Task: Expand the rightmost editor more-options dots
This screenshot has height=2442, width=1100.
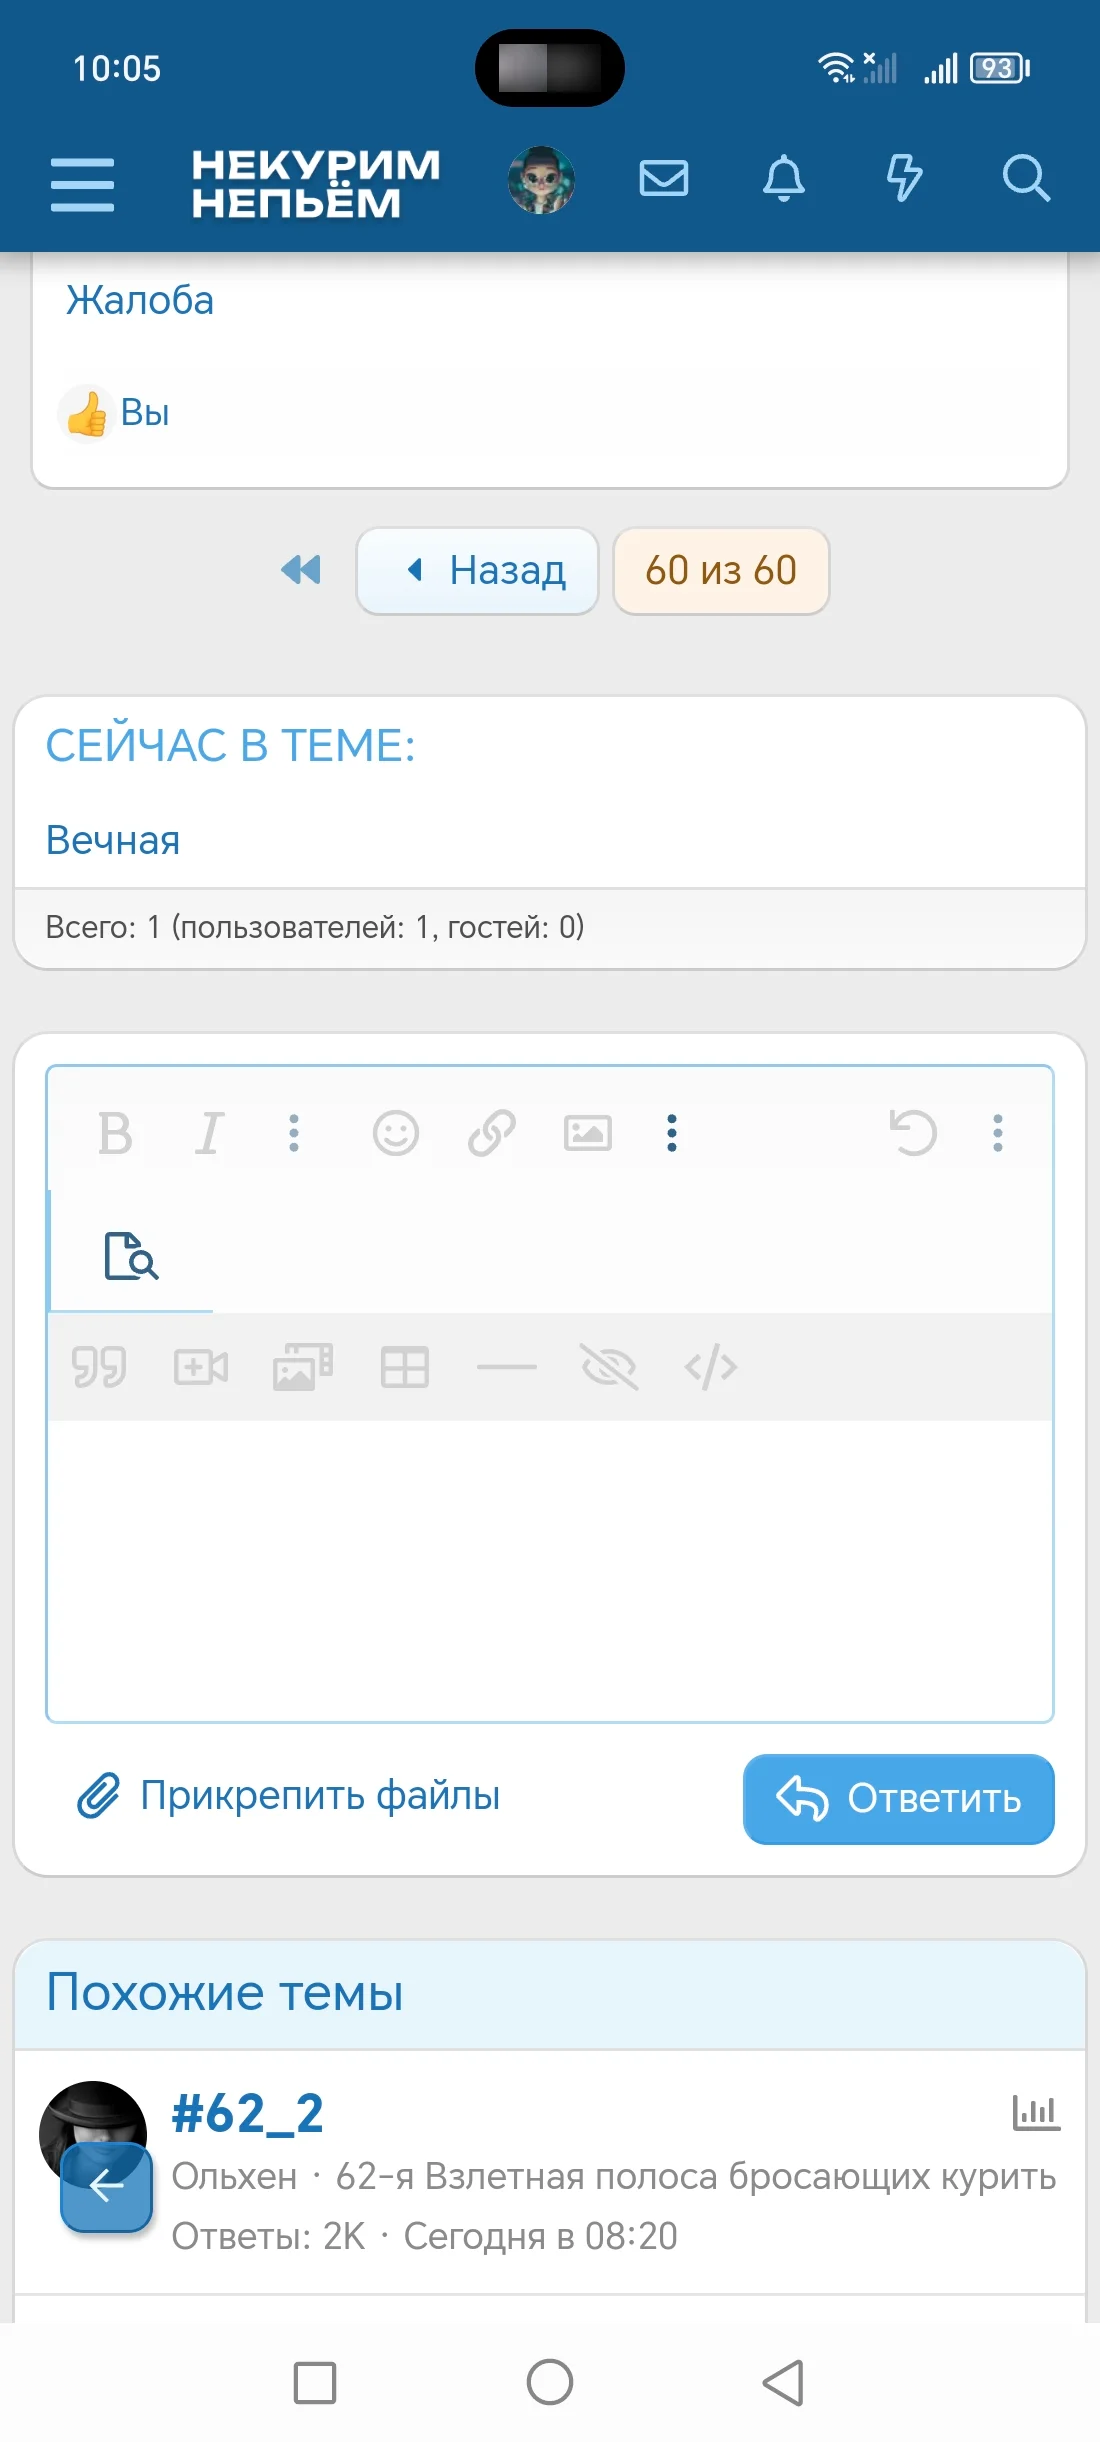Action: pos(997,1133)
